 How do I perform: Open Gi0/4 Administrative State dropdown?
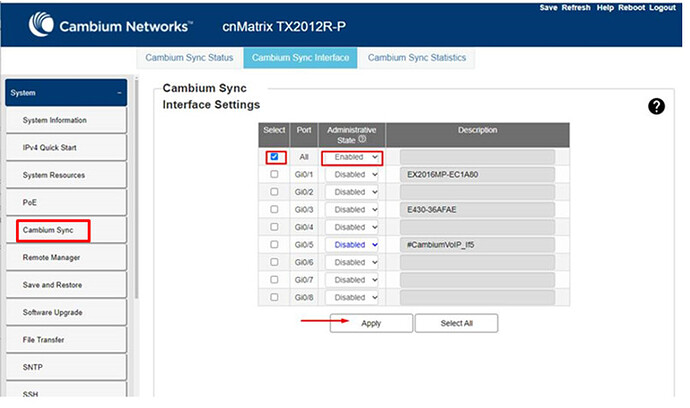coord(352,228)
